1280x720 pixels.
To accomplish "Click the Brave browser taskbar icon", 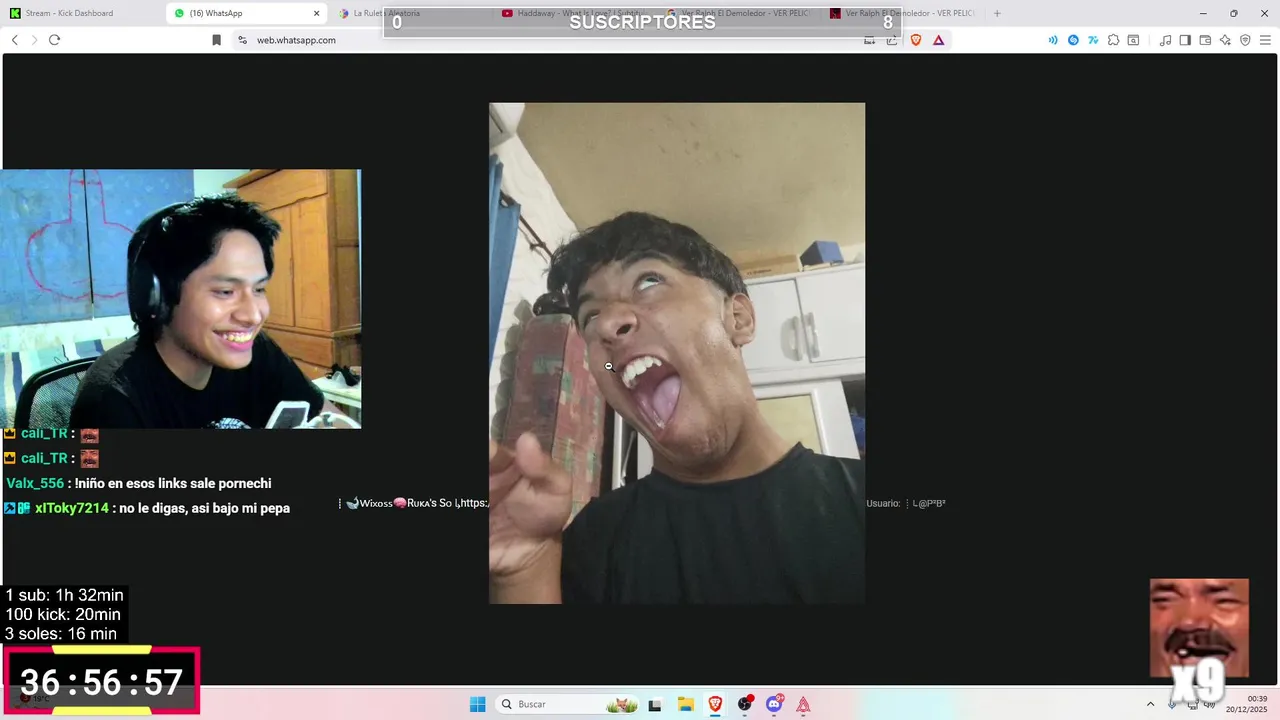I will [715, 704].
